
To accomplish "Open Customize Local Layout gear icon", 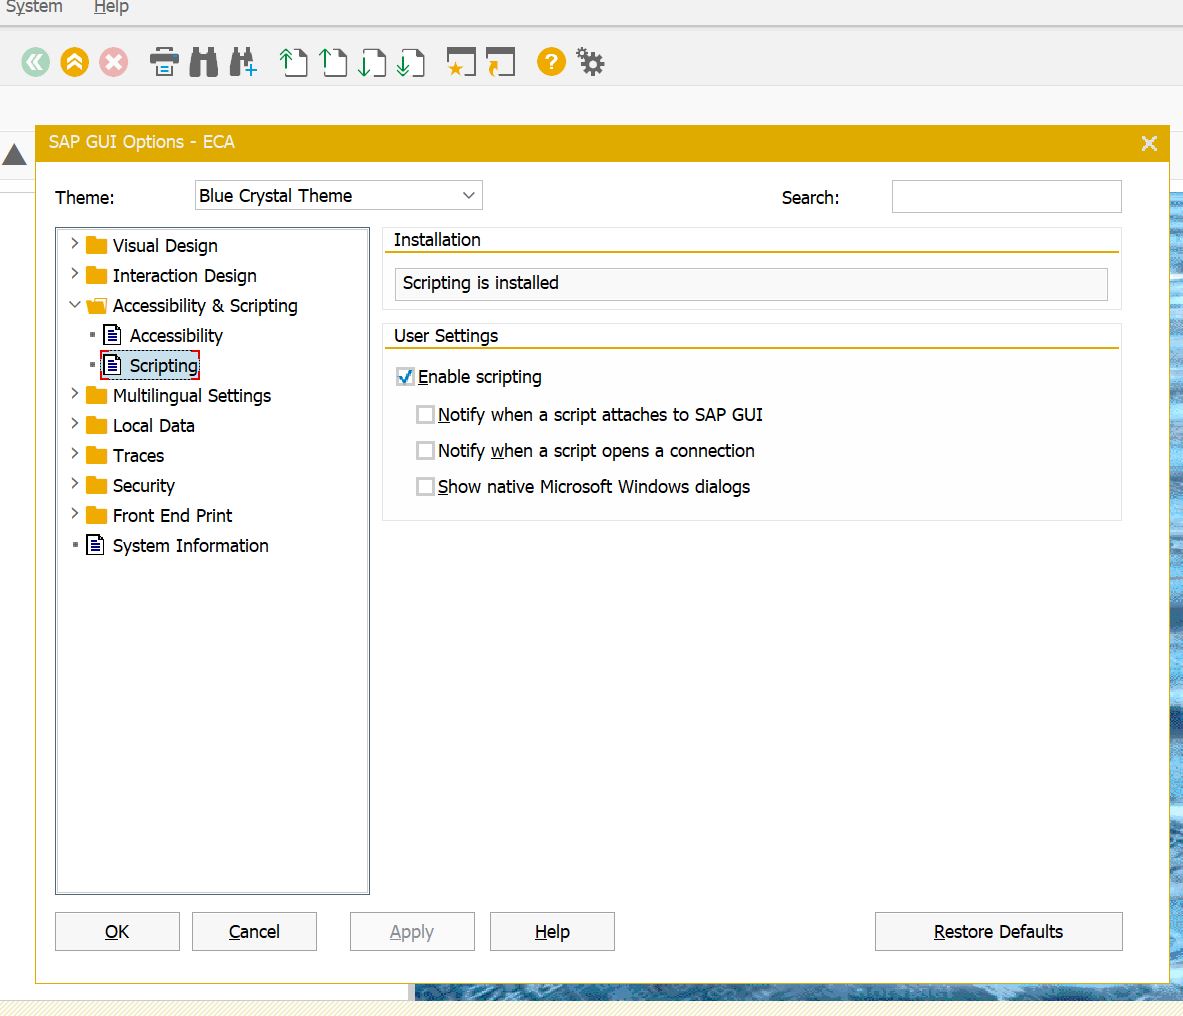I will pos(590,61).
